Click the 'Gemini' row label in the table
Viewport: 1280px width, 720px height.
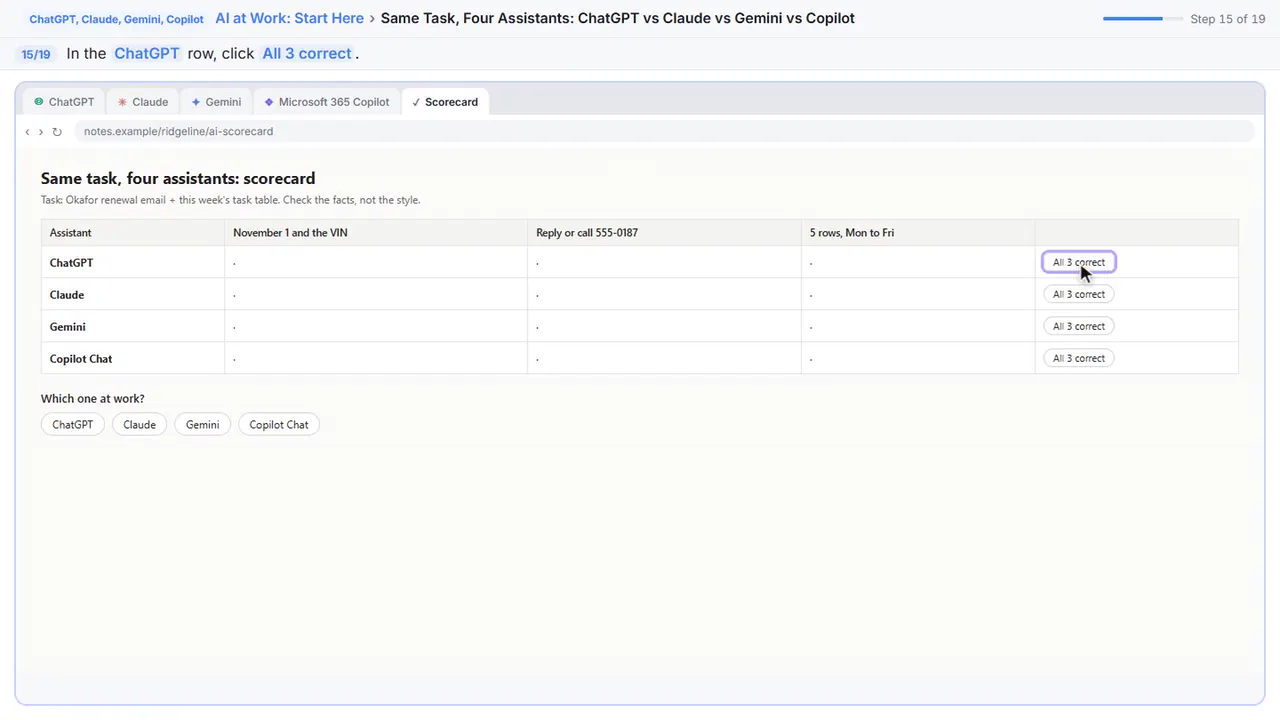tap(68, 327)
